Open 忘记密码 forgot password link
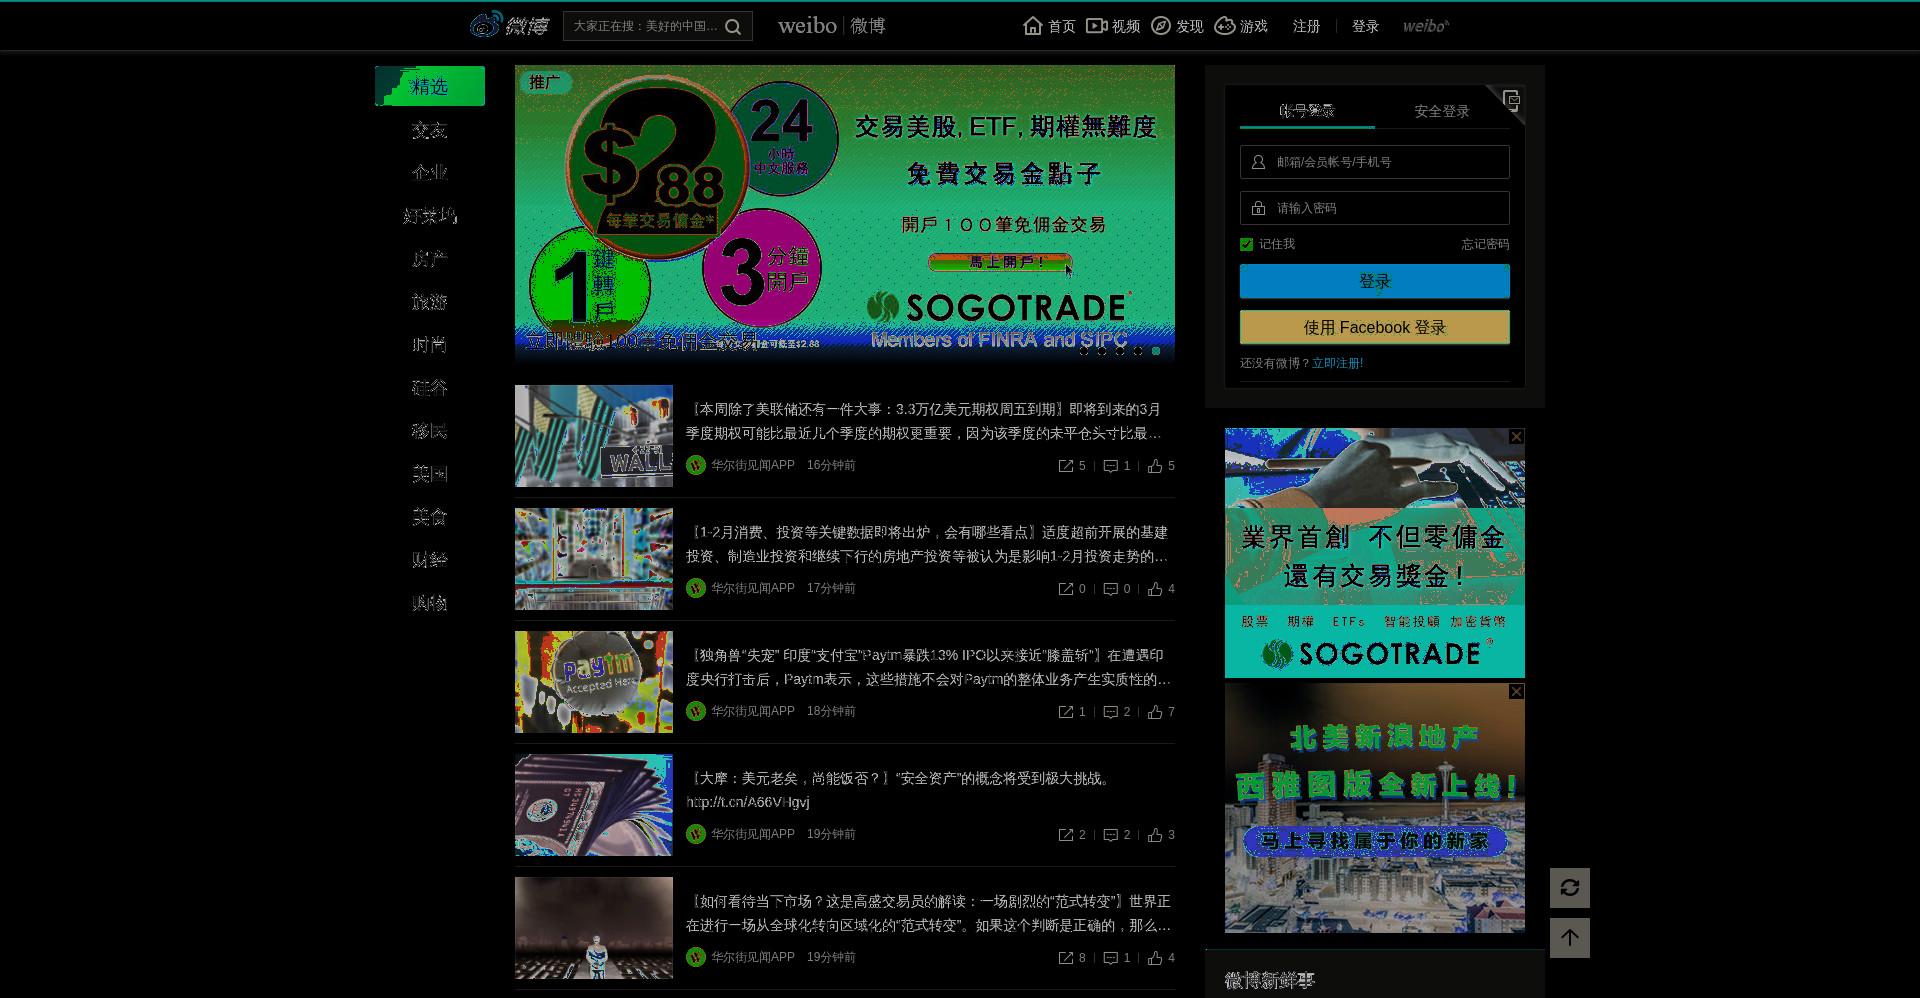Image resolution: width=1920 pixels, height=998 pixels. [1485, 244]
